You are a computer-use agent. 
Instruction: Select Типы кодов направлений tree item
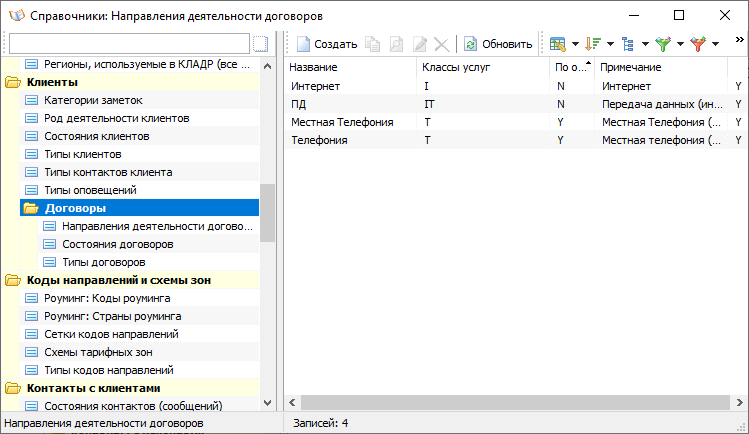click(108, 370)
